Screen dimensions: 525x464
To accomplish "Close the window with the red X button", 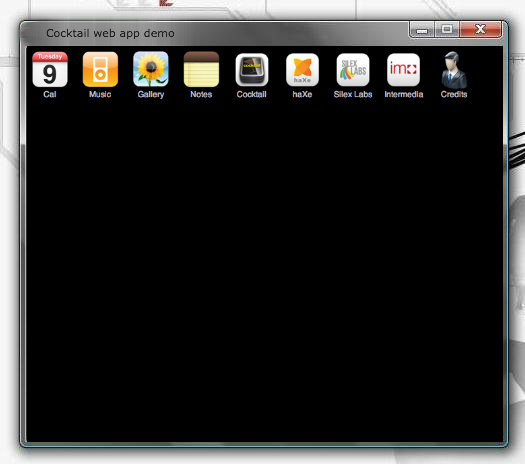I will pyautogui.click(x=480, y=29).
